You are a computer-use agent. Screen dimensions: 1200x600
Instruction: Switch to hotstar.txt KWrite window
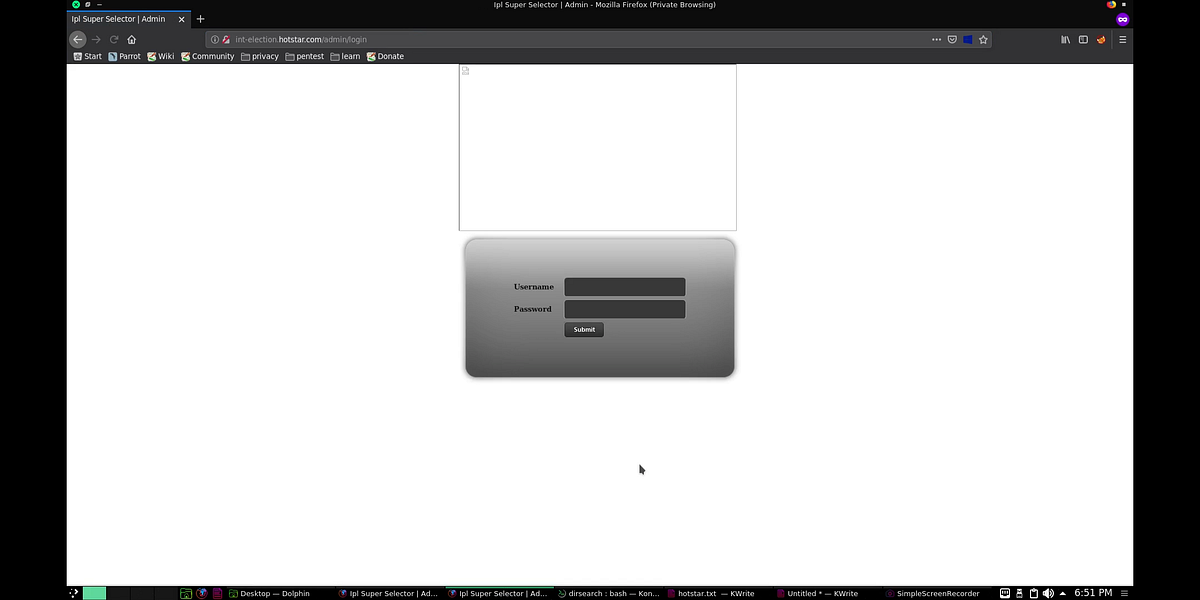720,593
